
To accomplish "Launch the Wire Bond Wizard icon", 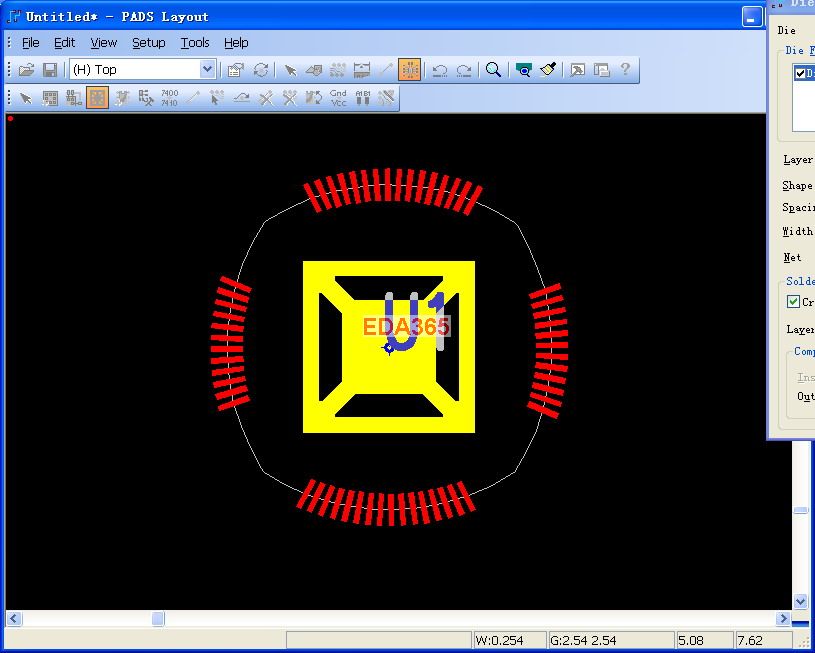I will pos(73,98).
